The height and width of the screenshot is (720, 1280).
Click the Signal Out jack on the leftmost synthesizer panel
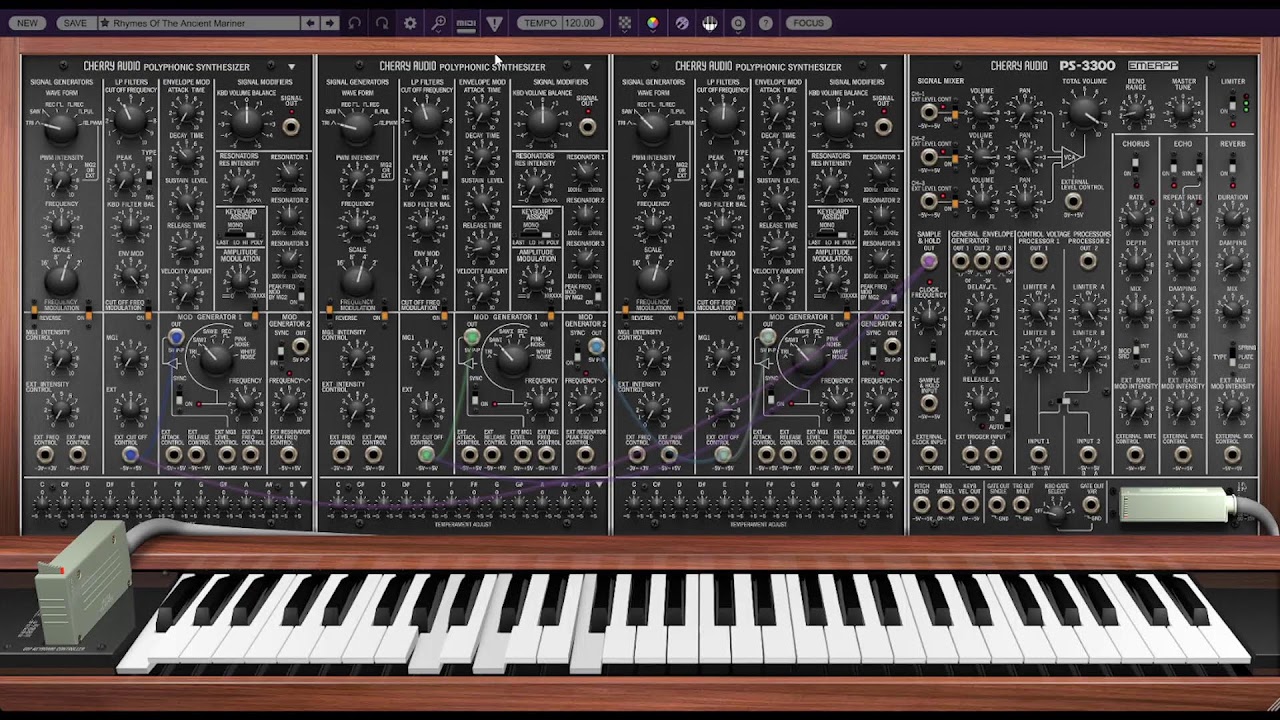coord(291,127)
